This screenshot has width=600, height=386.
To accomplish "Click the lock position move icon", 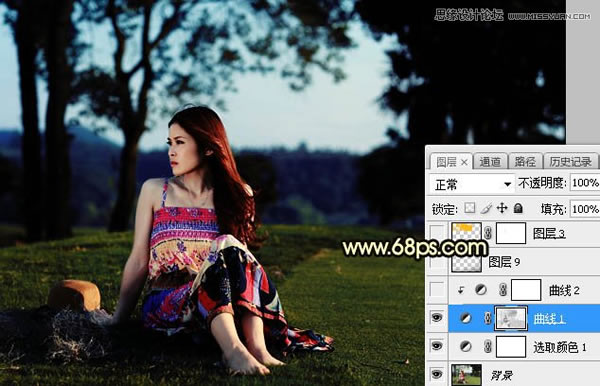I will tap(502, 208).
